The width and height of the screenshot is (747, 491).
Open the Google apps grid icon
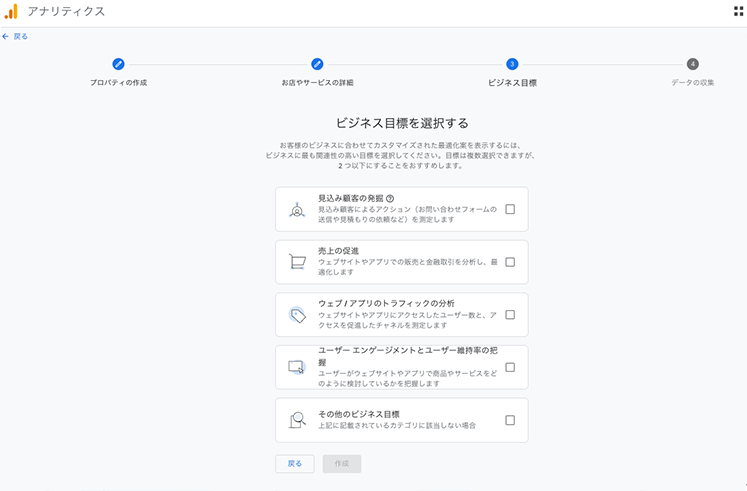point(738,12)
